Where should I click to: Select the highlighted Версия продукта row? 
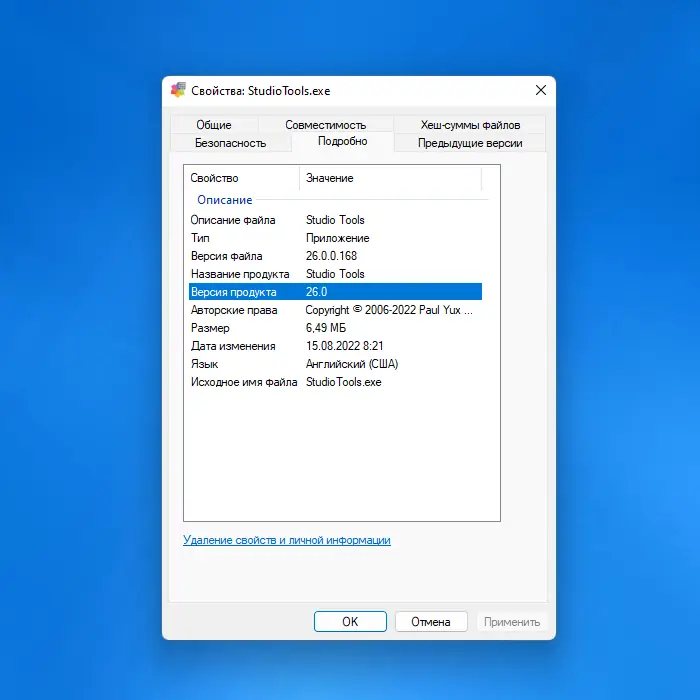335,292
